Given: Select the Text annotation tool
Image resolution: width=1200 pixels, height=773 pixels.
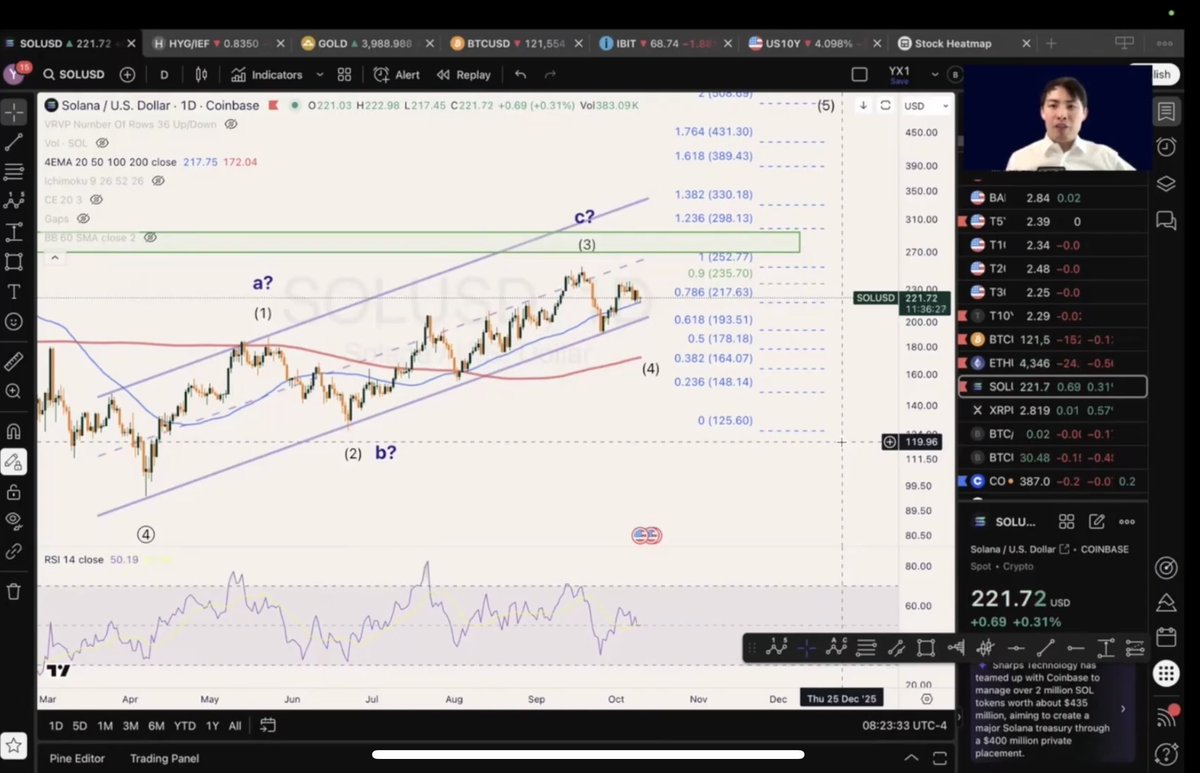Looking at the screenshot, I should (x=14, y=292).
